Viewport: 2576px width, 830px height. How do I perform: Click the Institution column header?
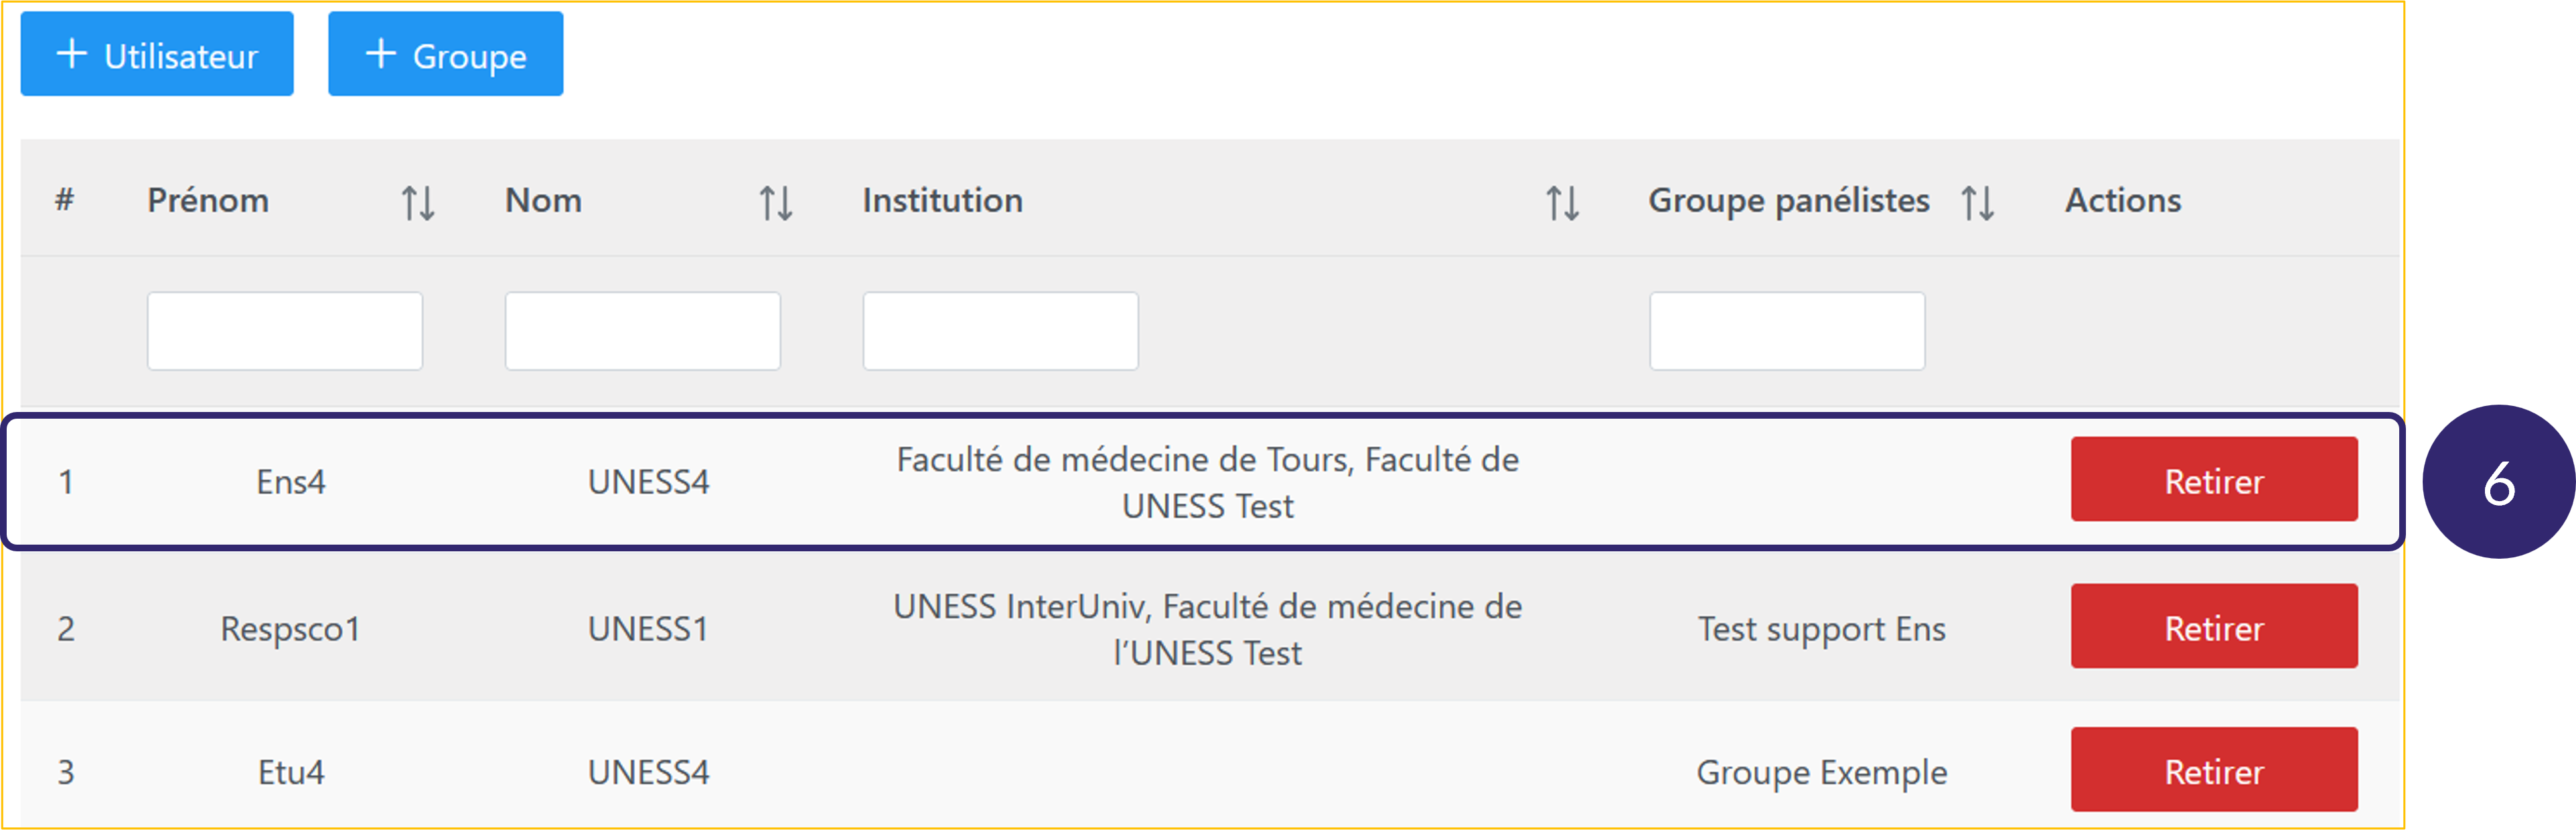point(942,201)
